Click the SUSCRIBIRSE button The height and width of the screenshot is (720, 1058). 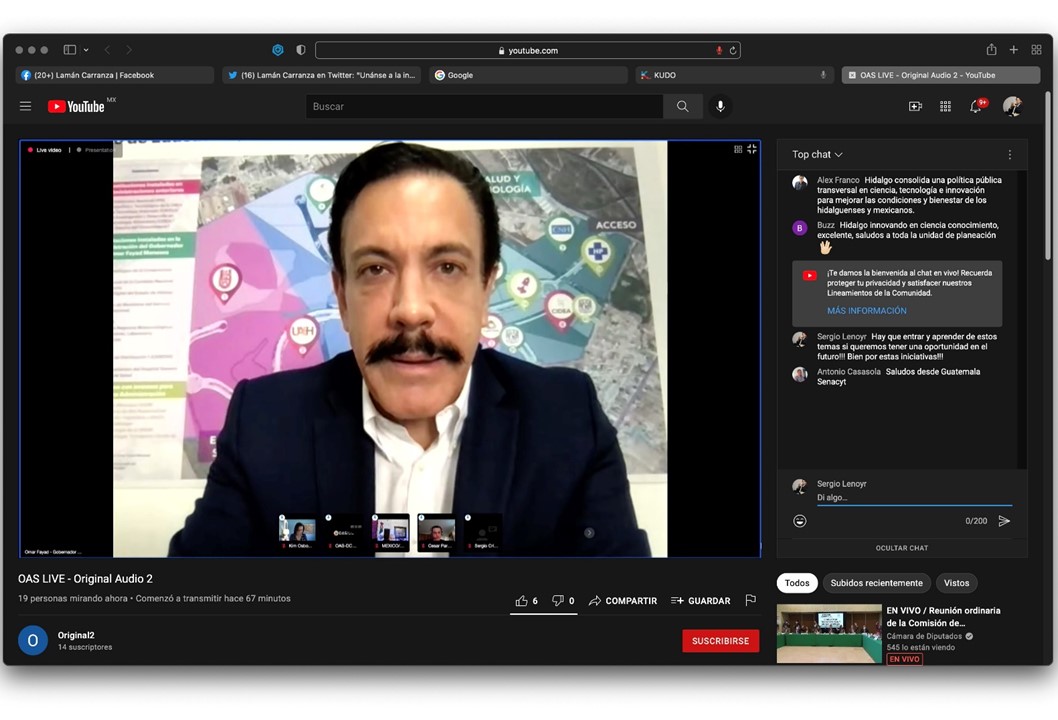point(721,641)
